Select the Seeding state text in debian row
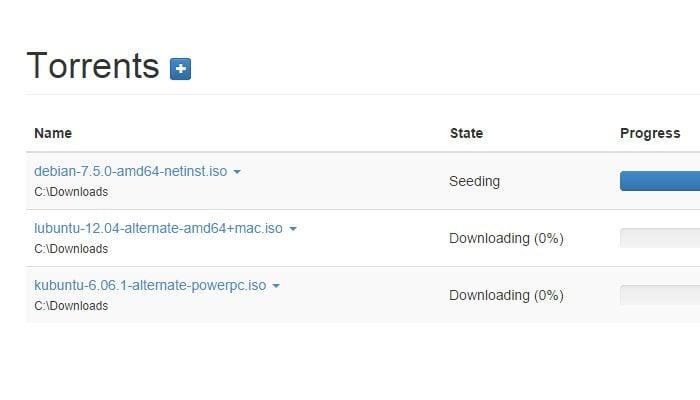700x400 pixels. tap(475, 181)
